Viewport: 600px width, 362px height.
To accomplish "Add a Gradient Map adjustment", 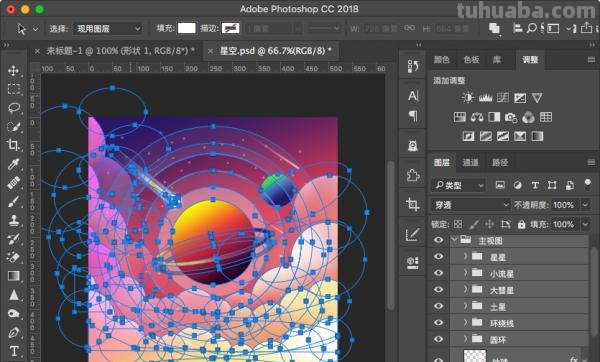I will 537,136.
